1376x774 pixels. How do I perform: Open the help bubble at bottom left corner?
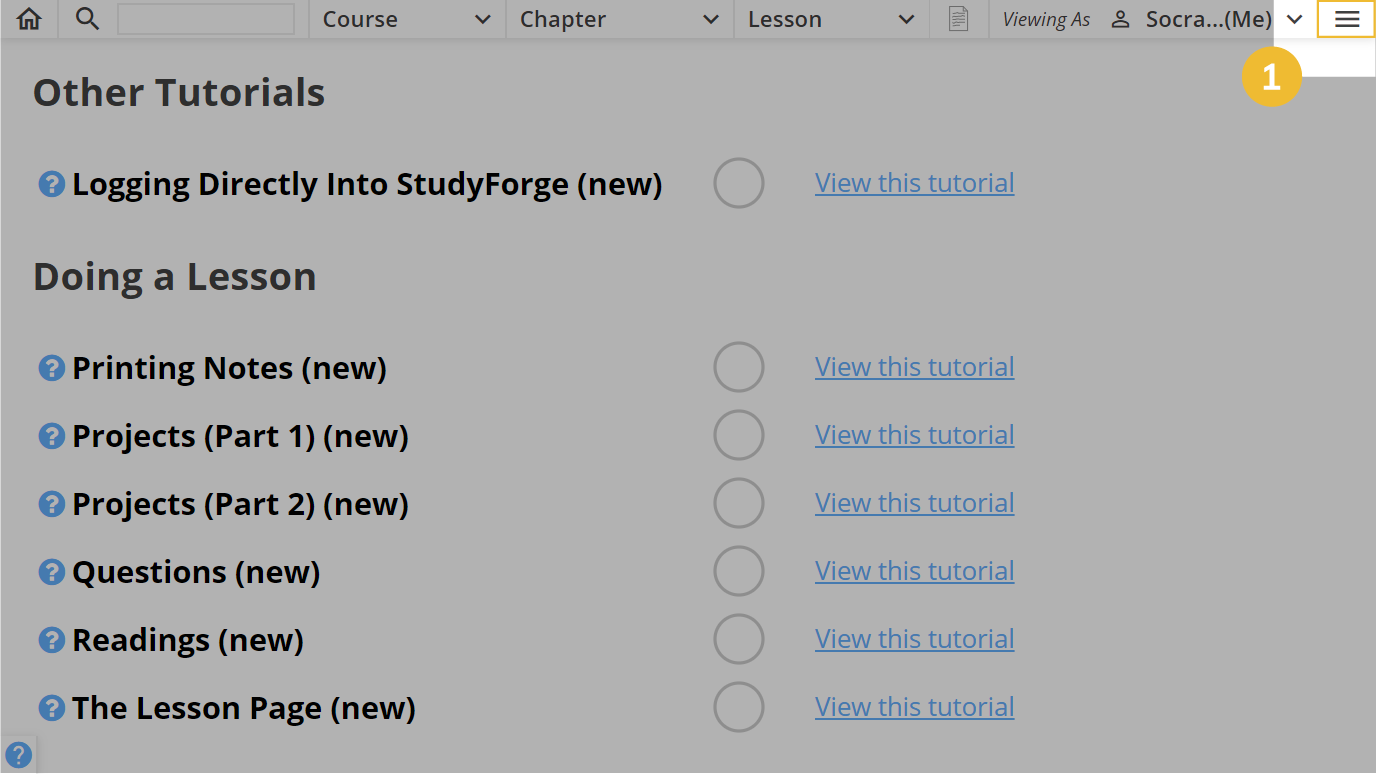coord(18,754)
